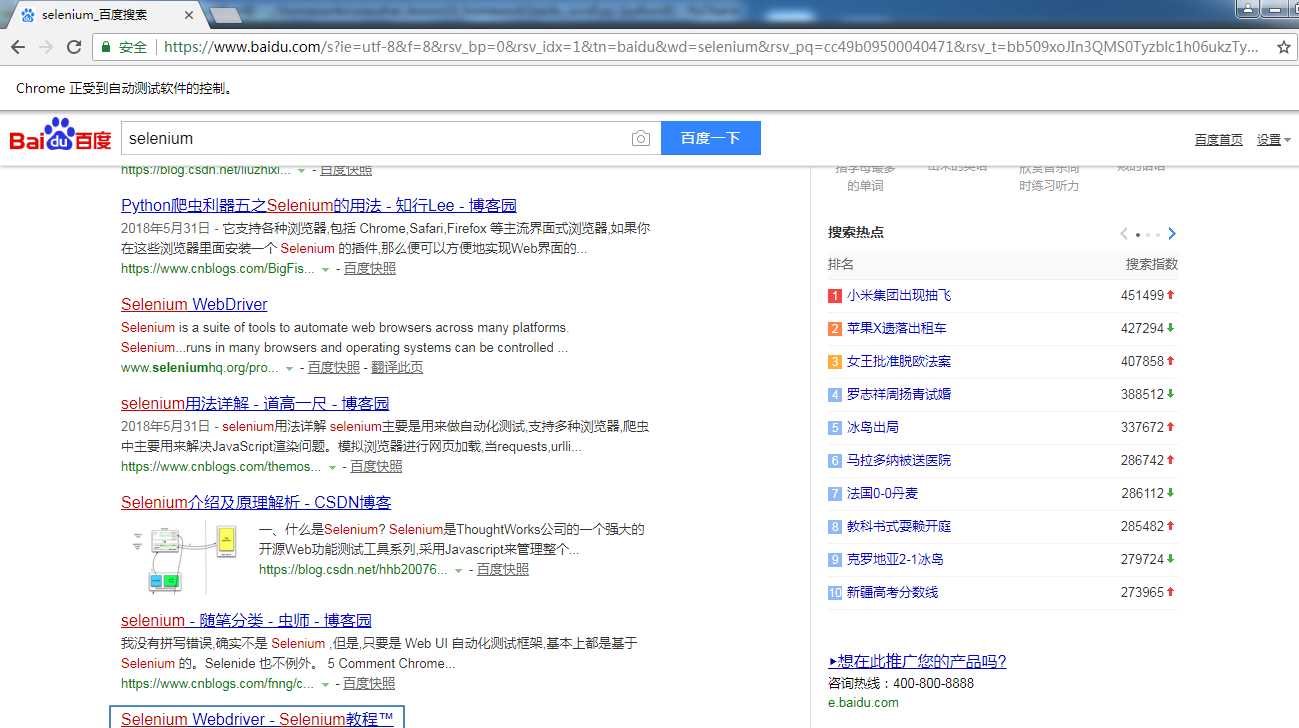
Task: Open camera image search icon
Action: point(641,138)
